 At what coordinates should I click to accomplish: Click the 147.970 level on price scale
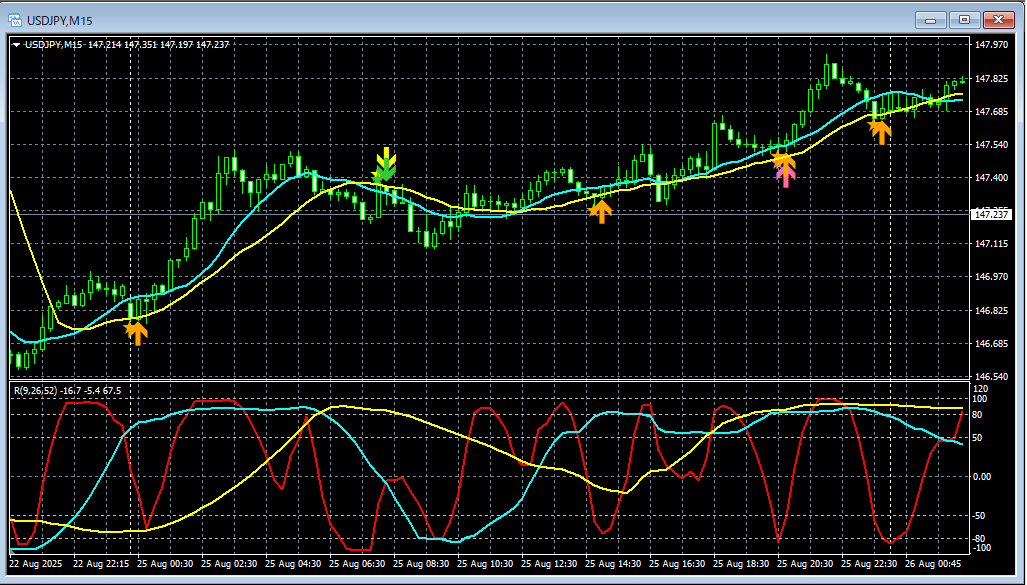click(991, 45)
